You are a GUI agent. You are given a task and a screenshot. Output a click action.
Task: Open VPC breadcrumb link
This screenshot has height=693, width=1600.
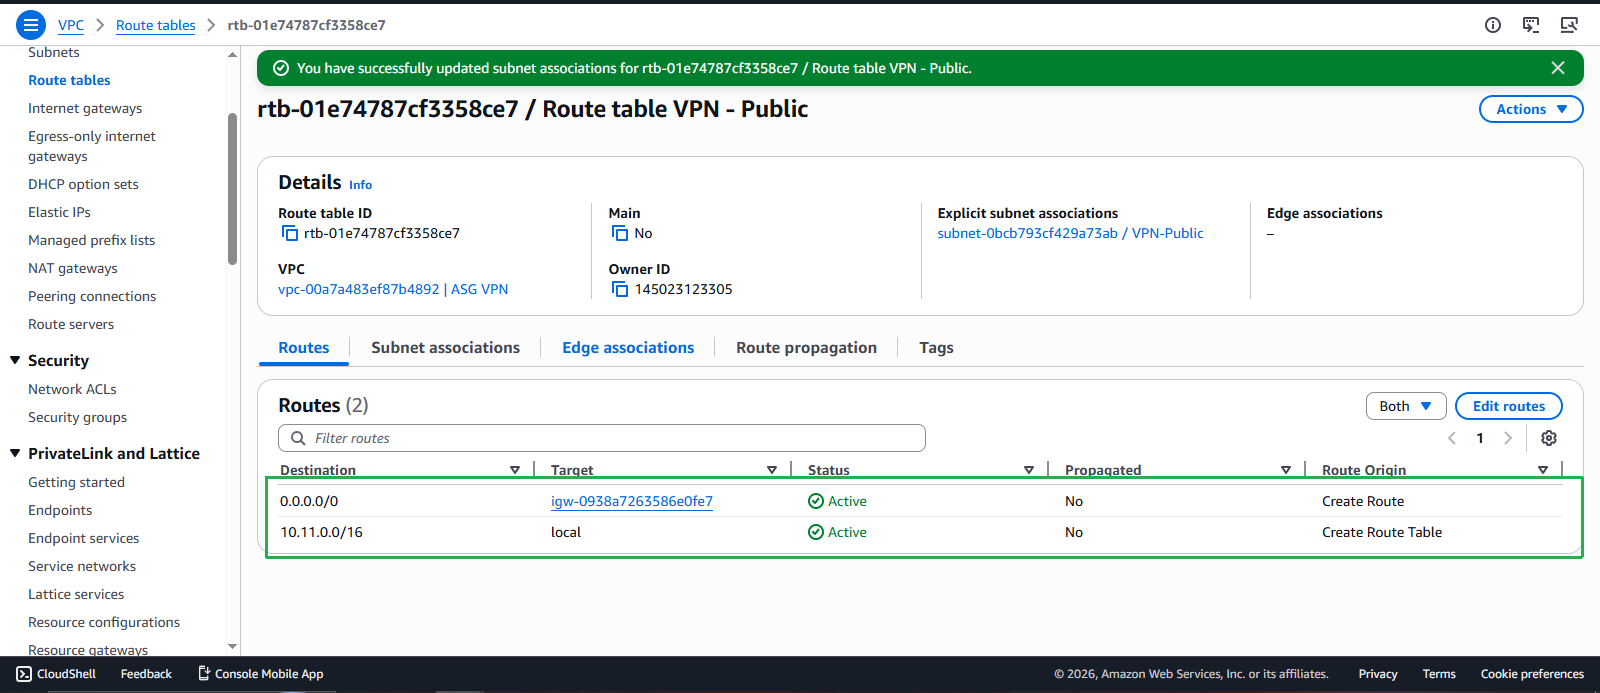[71, 25]
